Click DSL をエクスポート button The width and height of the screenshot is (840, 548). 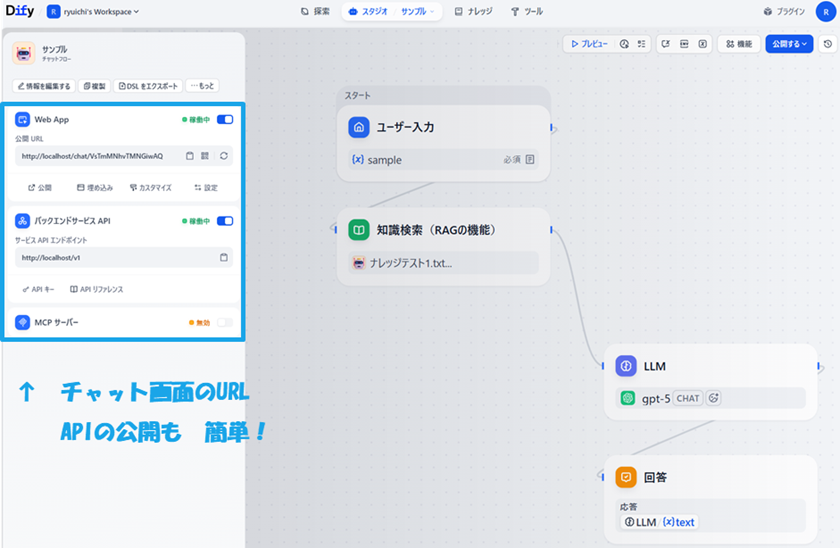148,86
